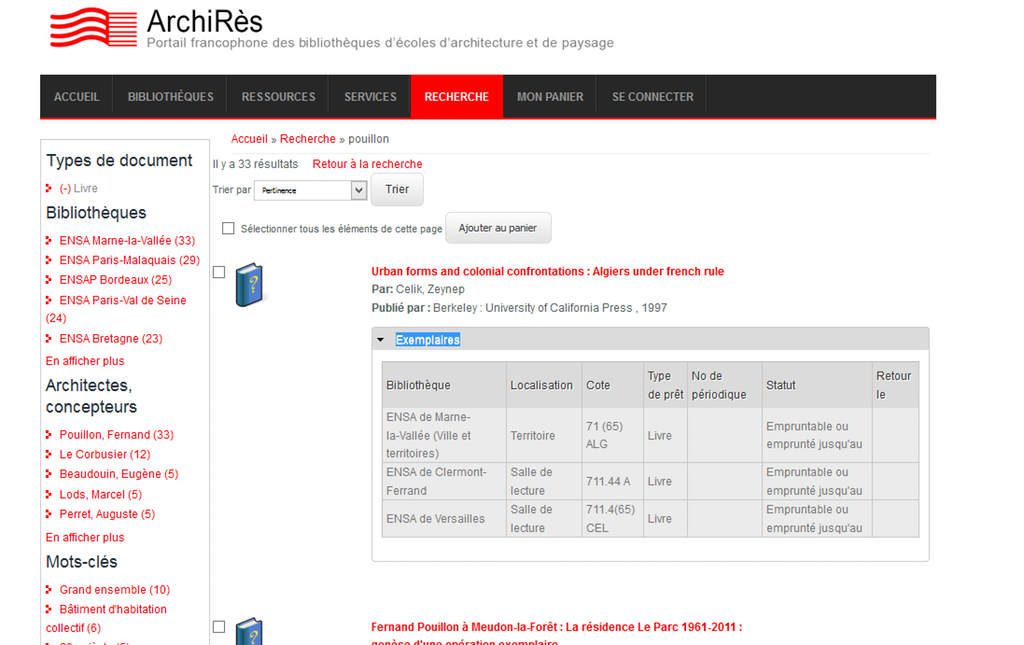Filter by ENSA Bretagne (23)
This screenshot has width=1024, height=645.
coord(111,338)
